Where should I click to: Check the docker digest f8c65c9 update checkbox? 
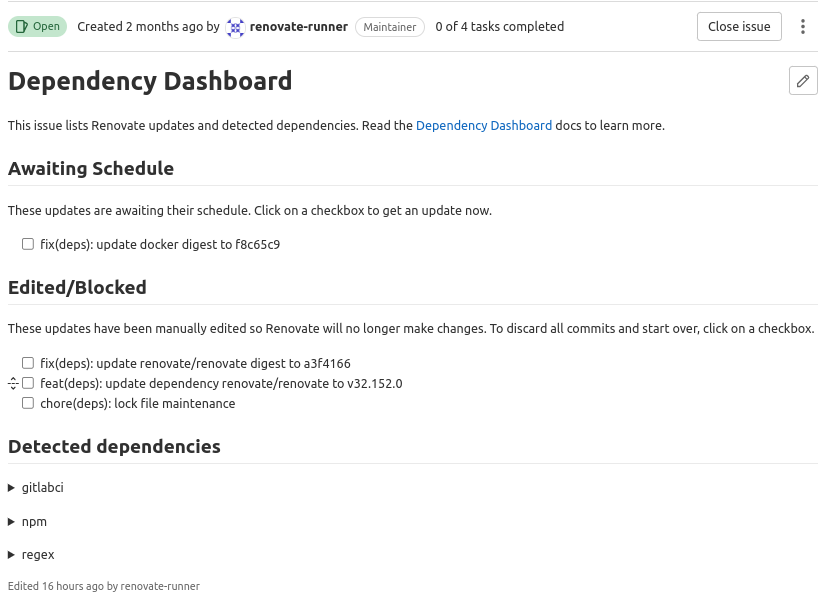pyautogui.click(x=27, y=243)
